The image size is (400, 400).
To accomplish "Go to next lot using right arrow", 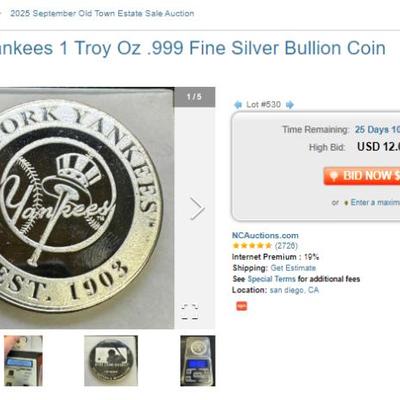I will (x=290, y=105).
